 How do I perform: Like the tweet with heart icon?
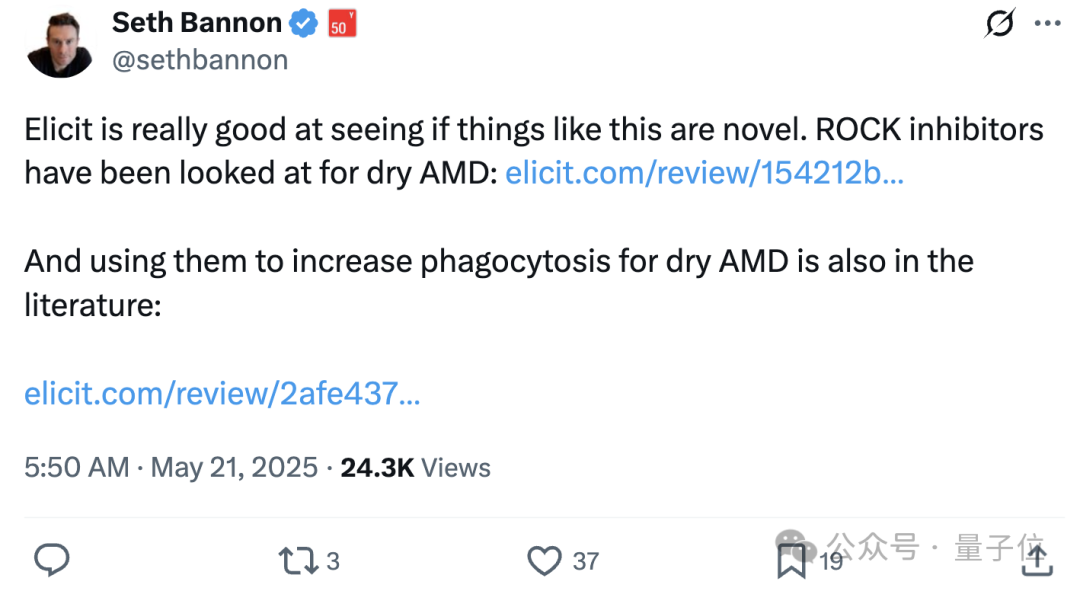[544, 561]
